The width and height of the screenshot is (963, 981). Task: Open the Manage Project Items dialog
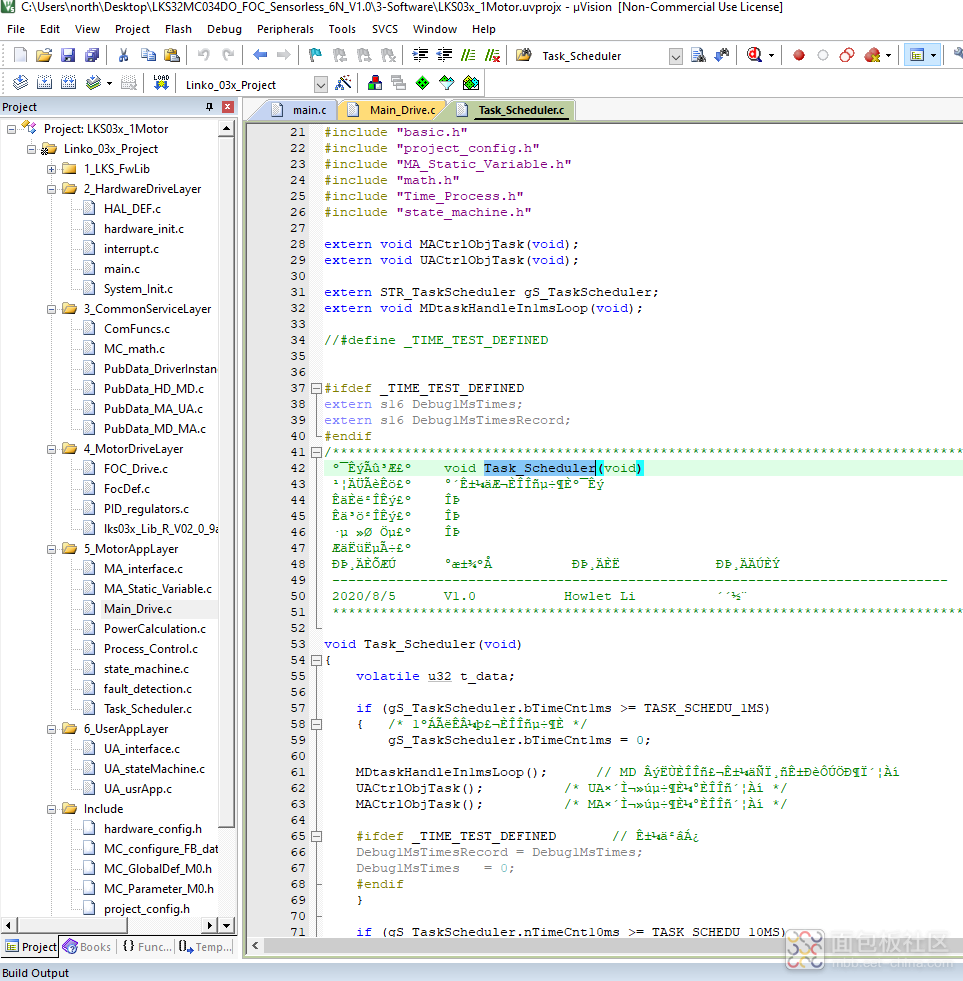point(375,83)
